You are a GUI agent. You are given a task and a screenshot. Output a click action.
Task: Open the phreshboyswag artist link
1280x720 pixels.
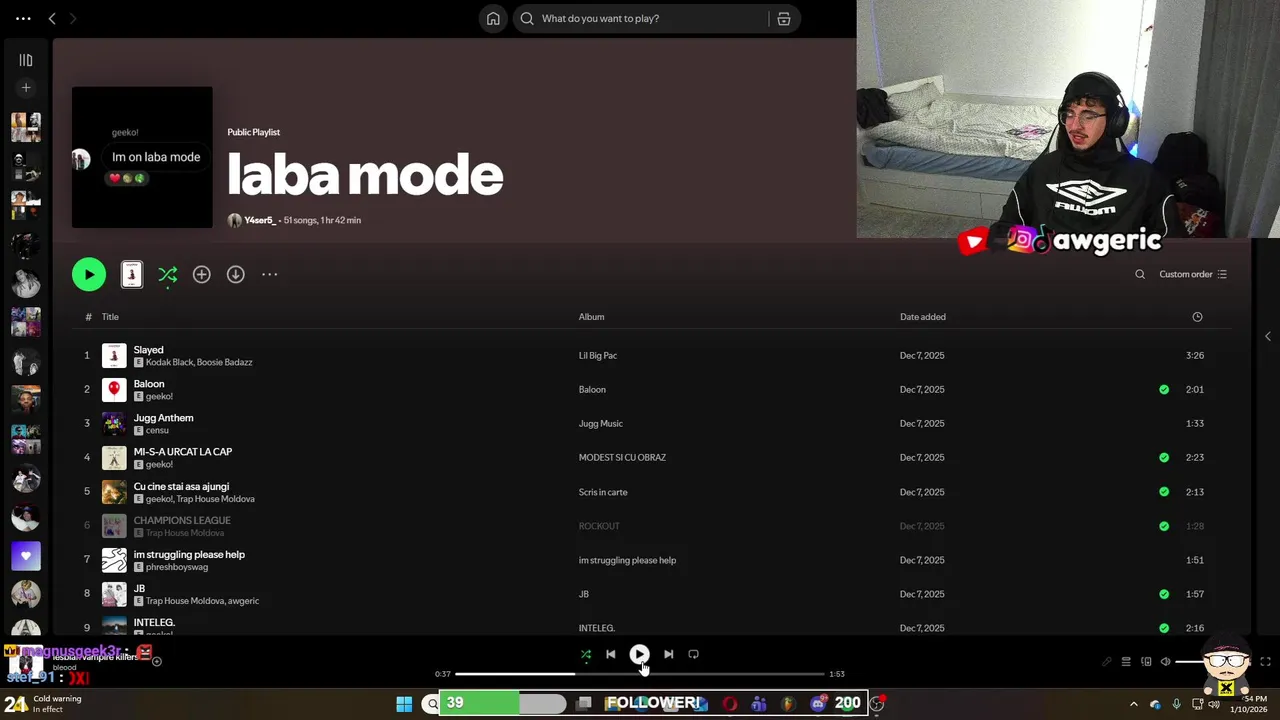tap(177, 567)
